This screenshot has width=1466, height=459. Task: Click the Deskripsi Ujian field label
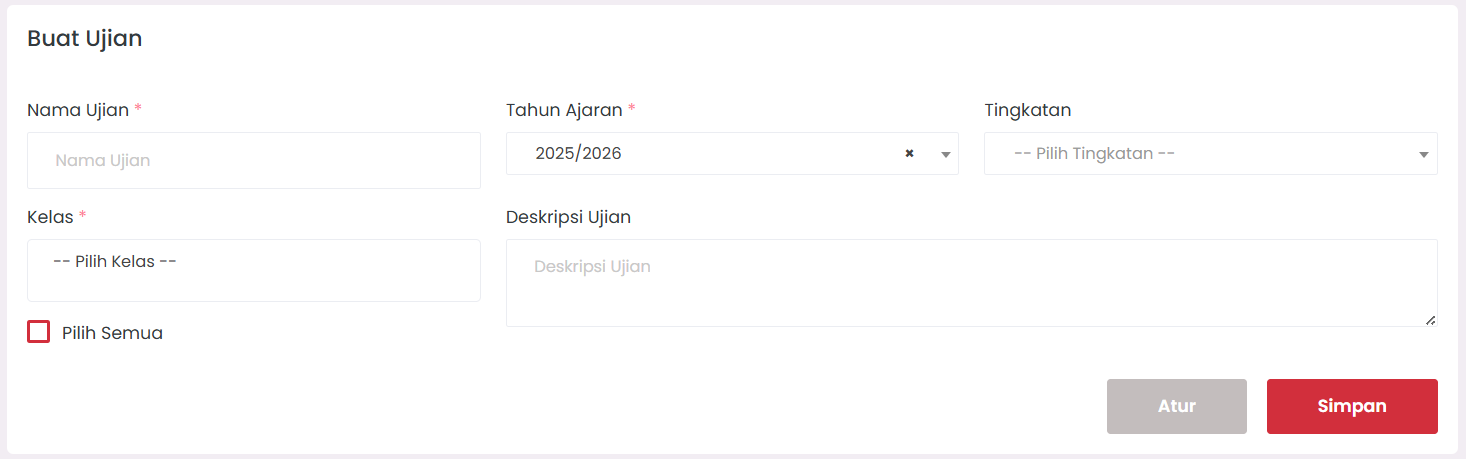pyautogui.click(x=568, y=217)
